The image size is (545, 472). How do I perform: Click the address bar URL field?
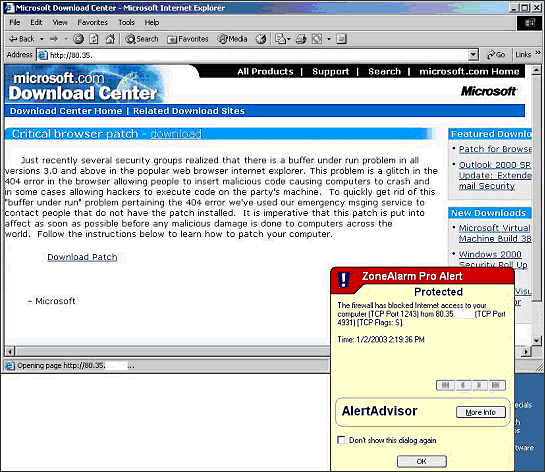[x=257, y=55]
